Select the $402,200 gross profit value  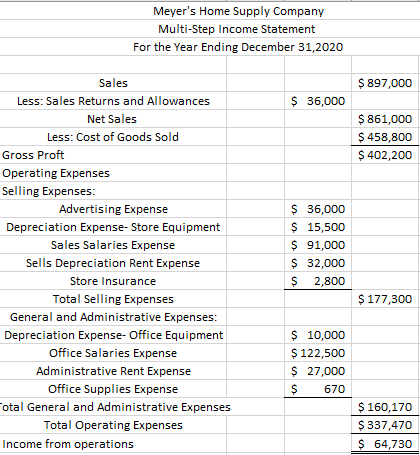[x=385, y=155]
